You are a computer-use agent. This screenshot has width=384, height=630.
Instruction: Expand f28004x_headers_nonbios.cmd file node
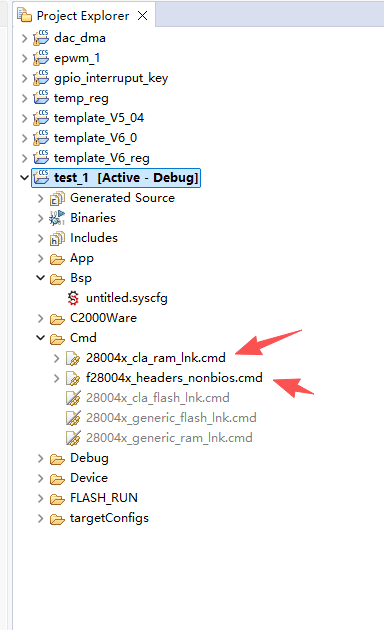pos(56,378)
